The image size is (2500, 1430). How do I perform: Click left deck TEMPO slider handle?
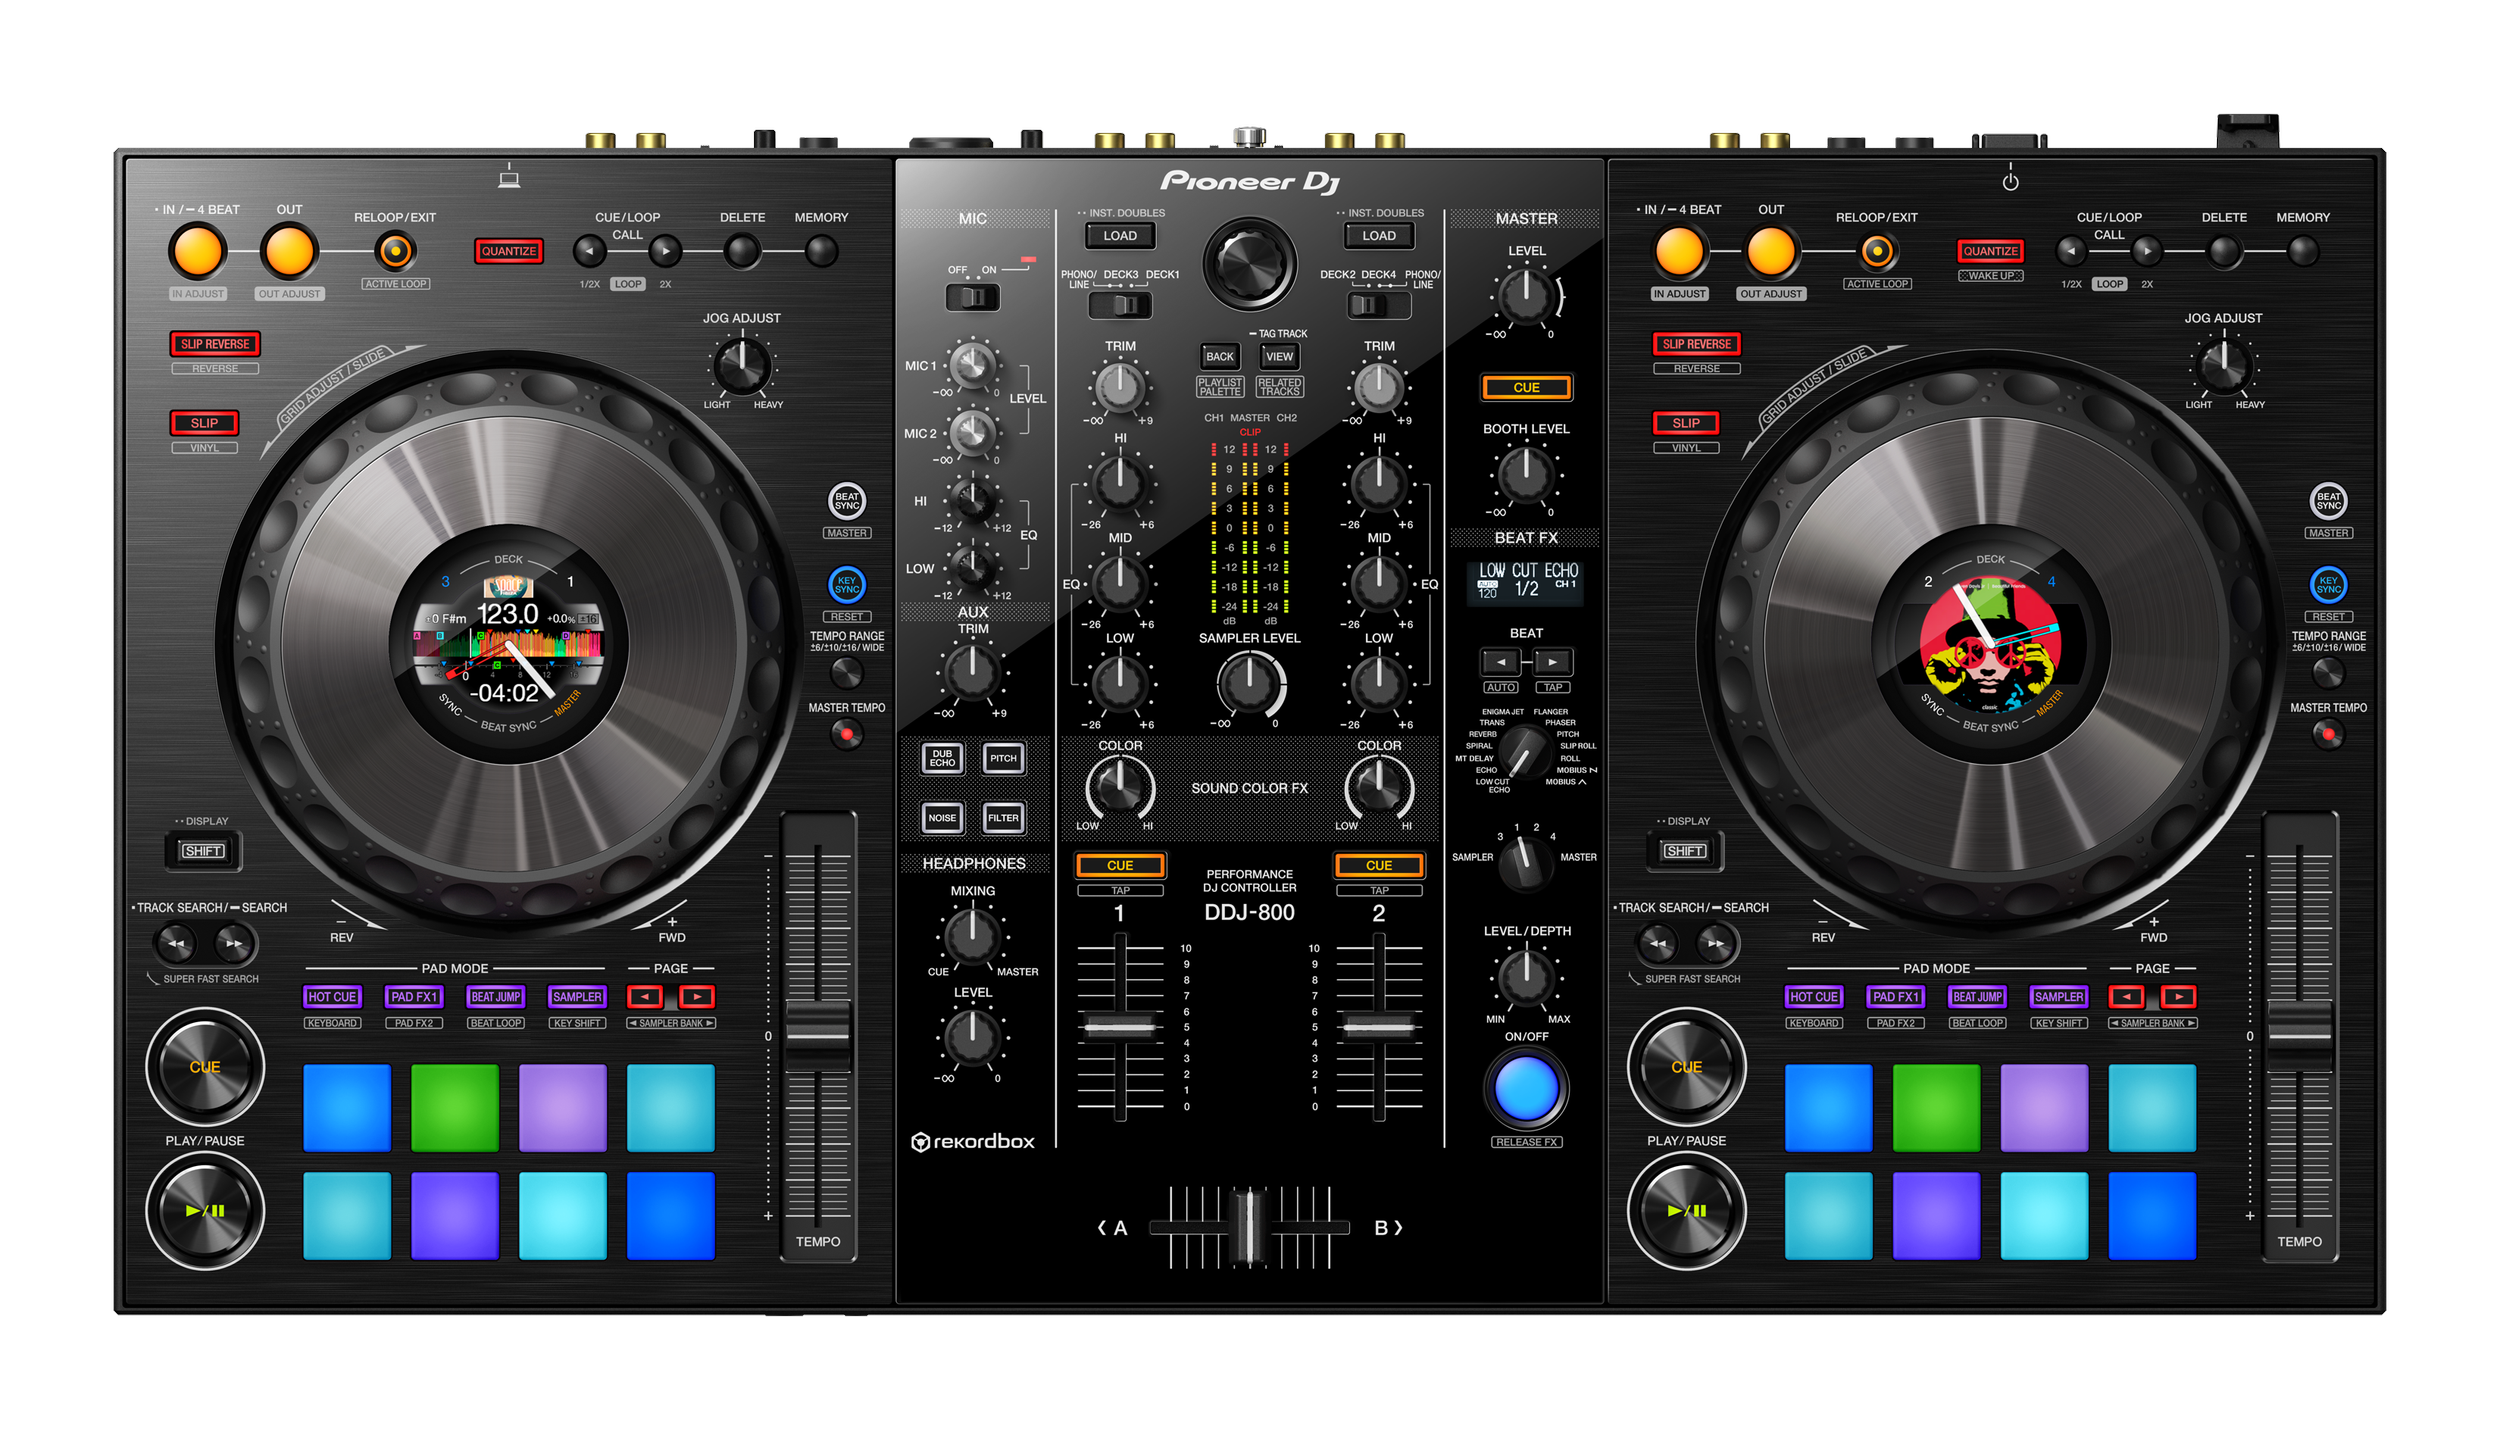[818, 1035]
